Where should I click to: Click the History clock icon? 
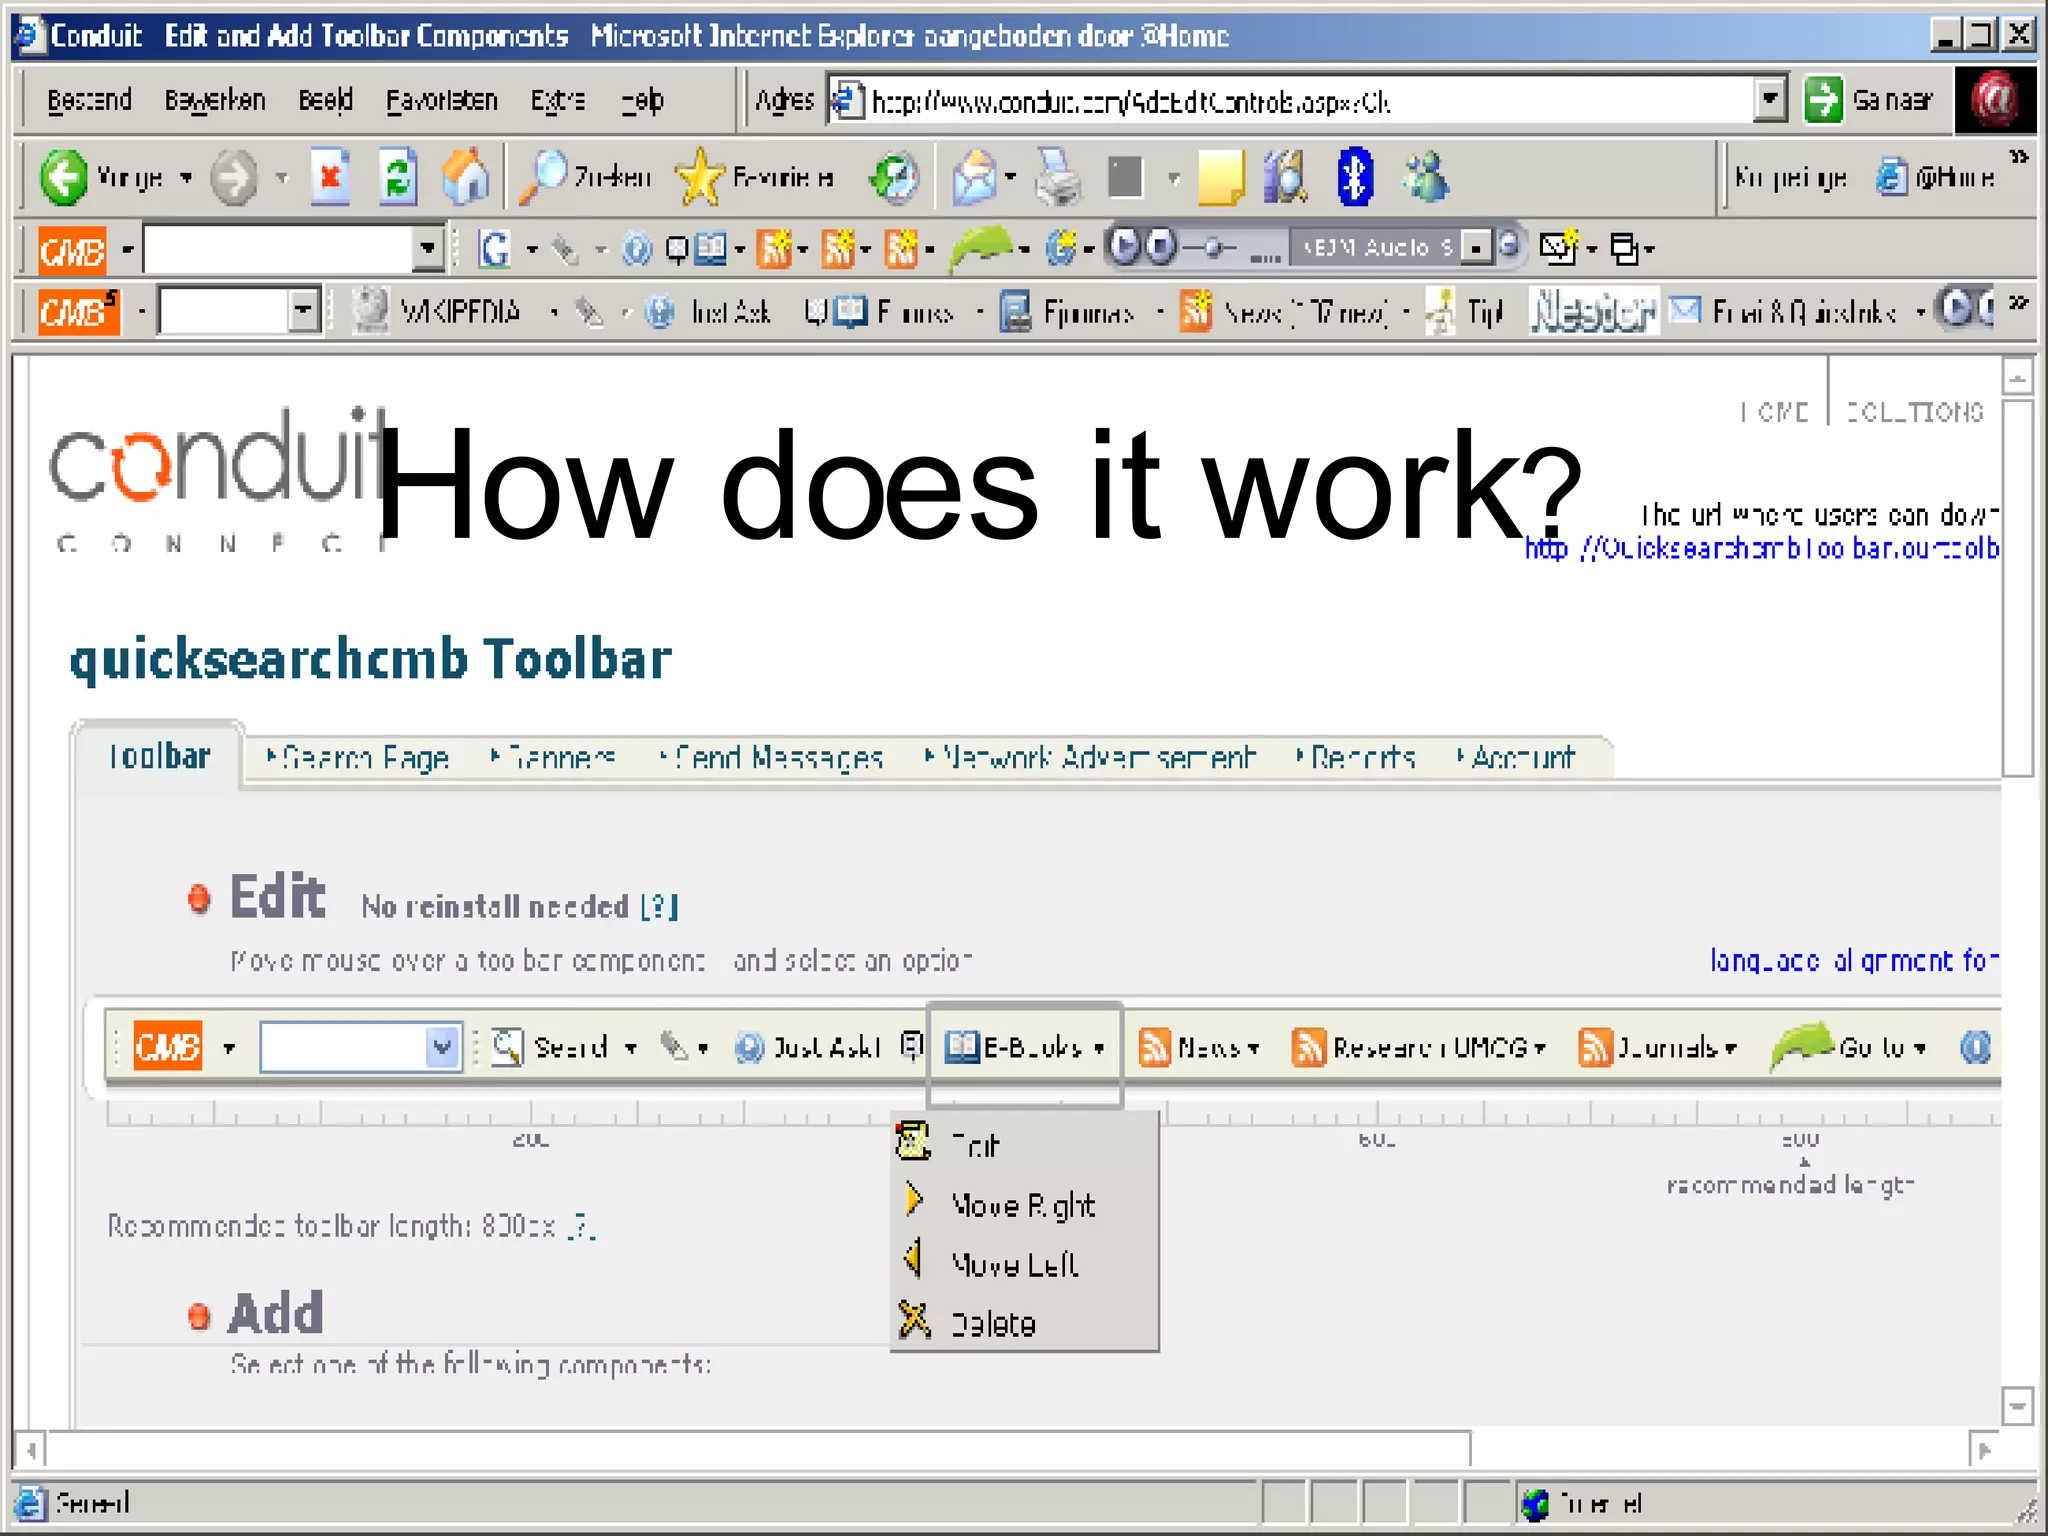click(893, 178)
